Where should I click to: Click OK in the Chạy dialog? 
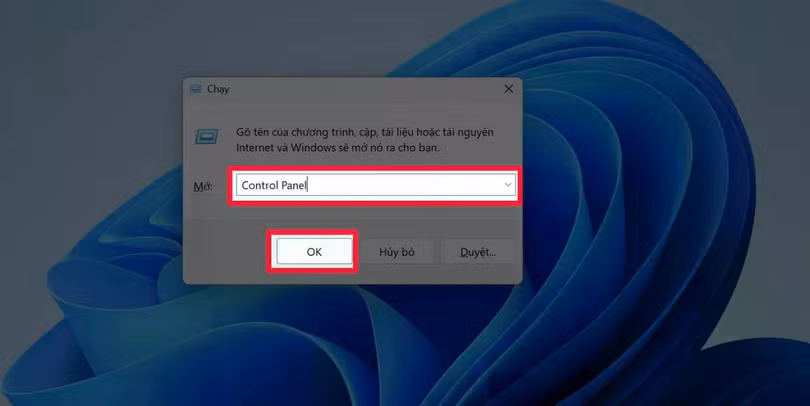(x=314, y=252)
